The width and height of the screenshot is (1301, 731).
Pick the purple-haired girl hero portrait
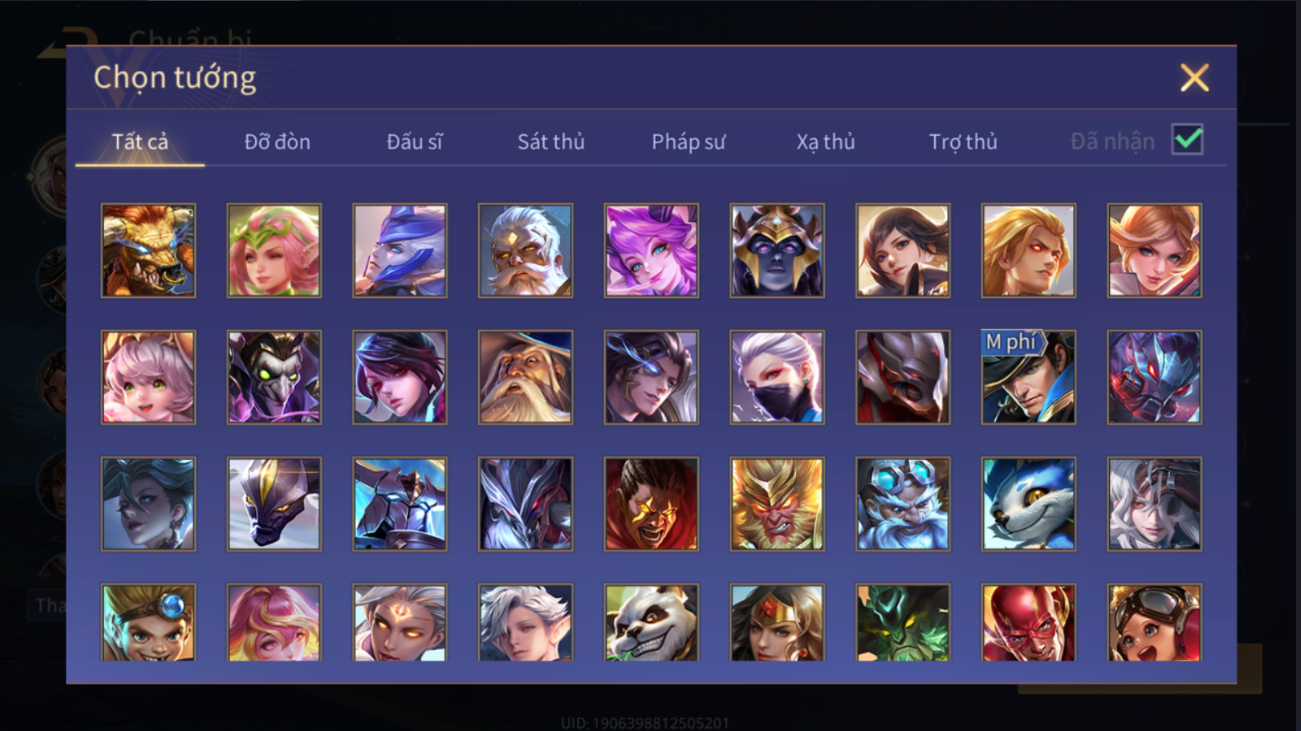651,250
